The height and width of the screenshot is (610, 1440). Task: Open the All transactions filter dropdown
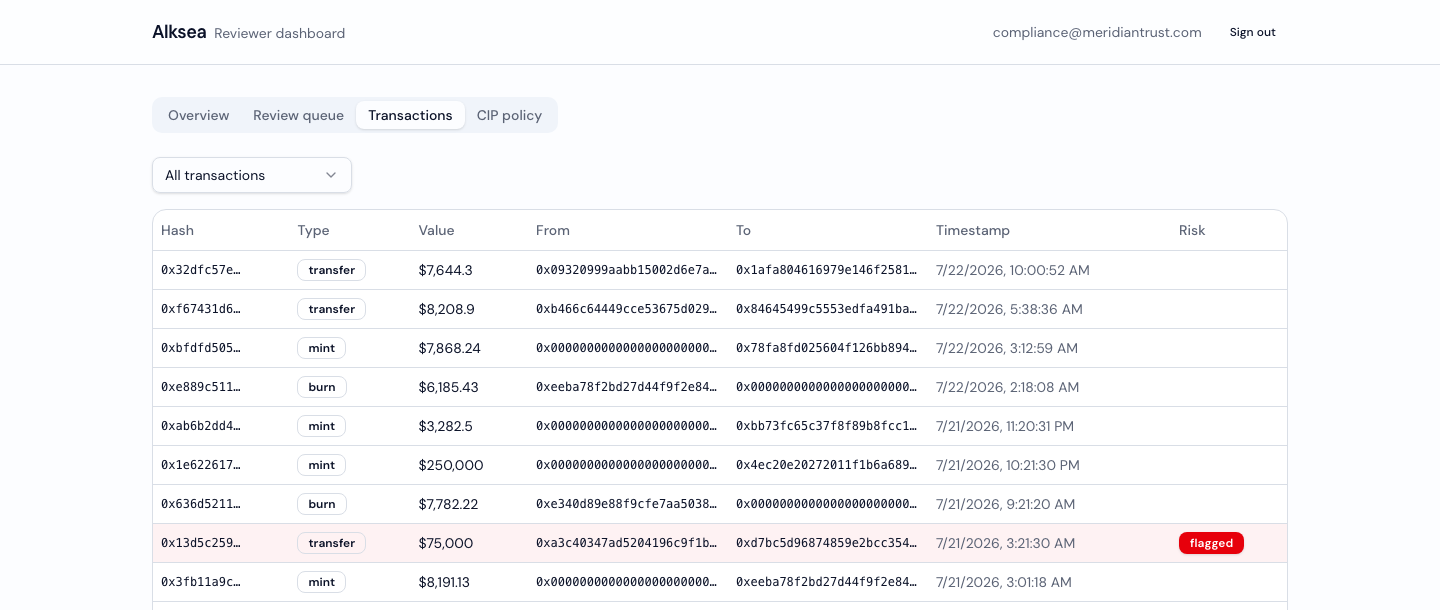click(x=252, y=175)
